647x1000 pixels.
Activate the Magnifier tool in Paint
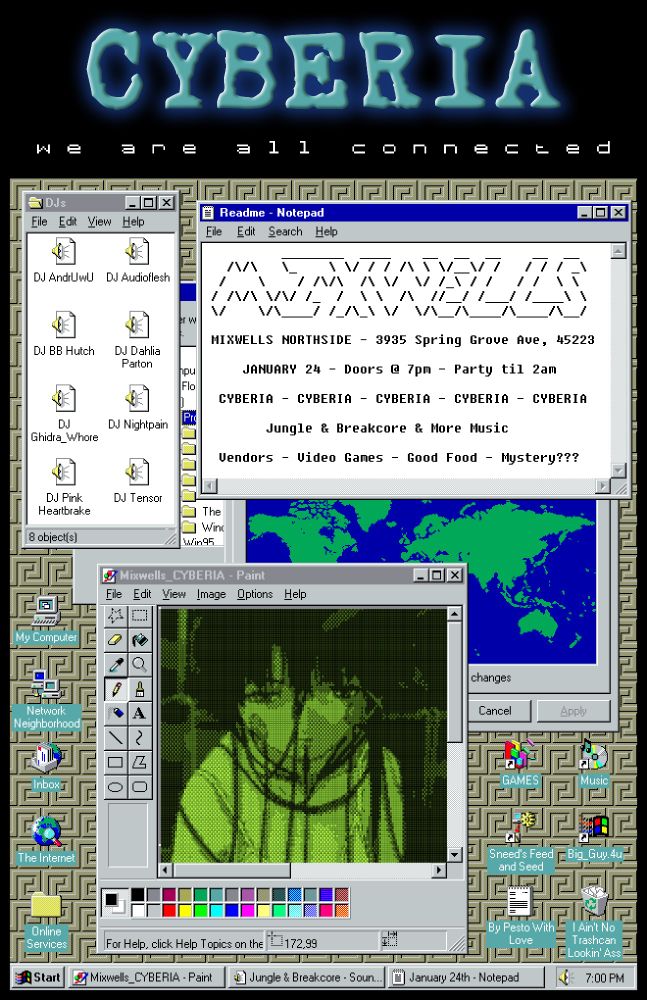pos(140,665)
